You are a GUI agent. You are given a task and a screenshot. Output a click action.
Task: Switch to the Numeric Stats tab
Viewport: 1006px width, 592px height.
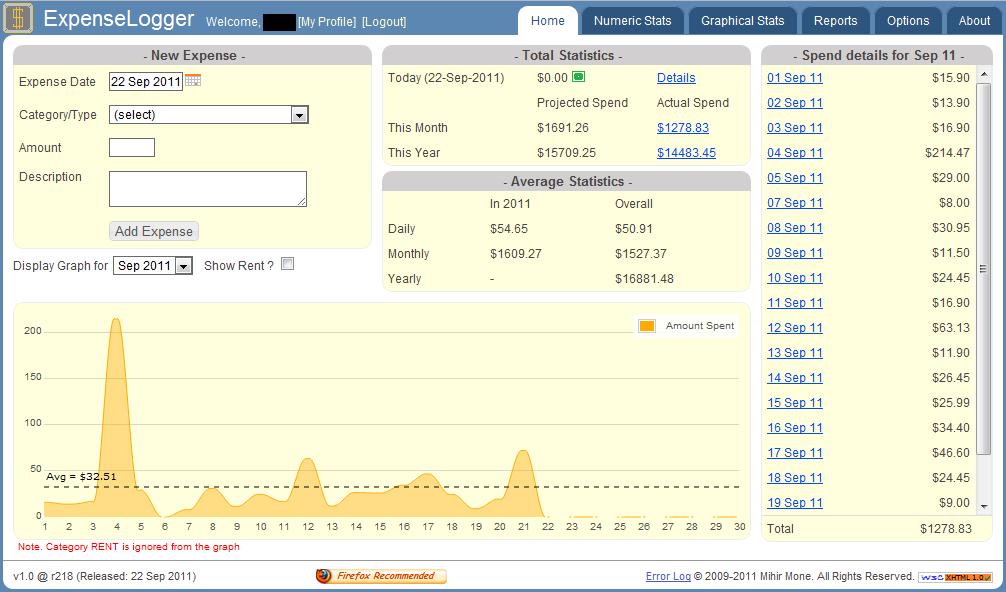click(632, 21)
